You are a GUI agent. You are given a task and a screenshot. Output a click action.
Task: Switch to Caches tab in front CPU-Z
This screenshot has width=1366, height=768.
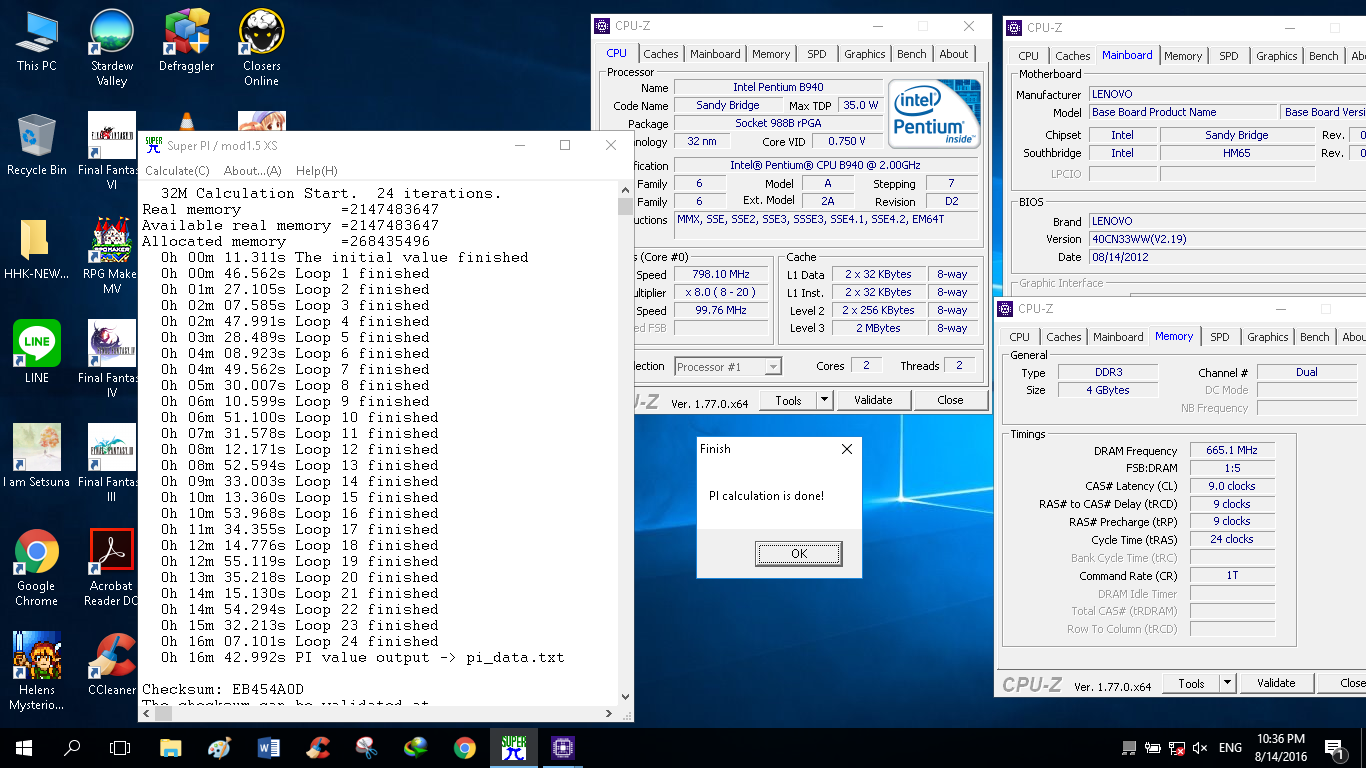661,54
